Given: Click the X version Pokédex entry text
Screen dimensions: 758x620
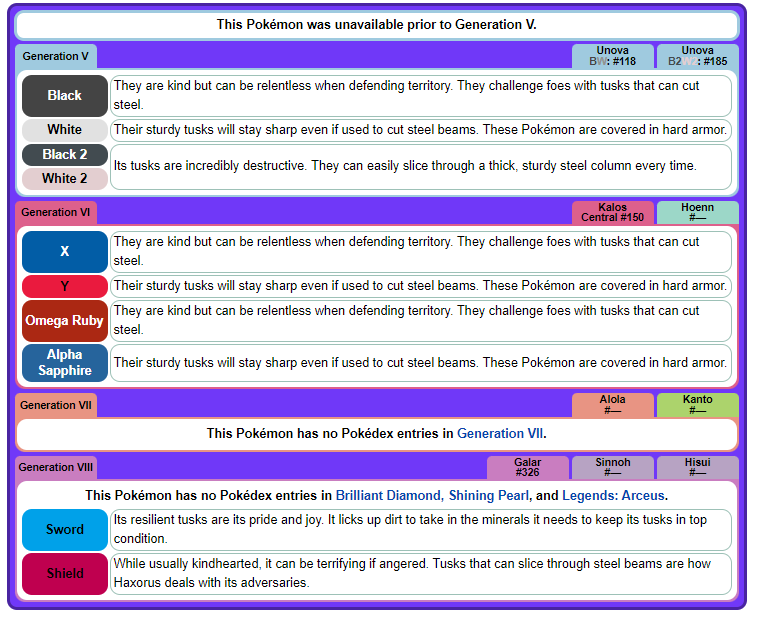Looking at the screenshot, I should pyautogui.click(x=421, y=252).
